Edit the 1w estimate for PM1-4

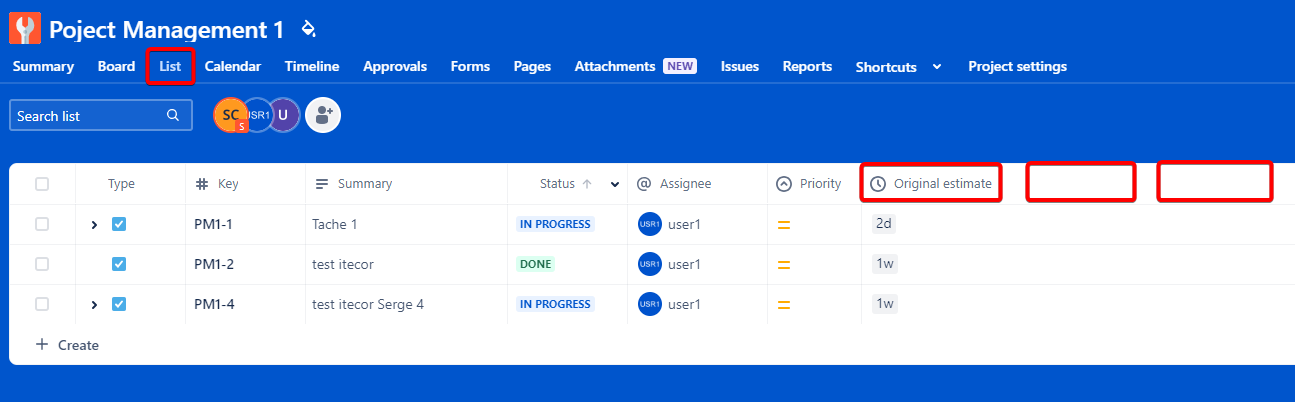(885, 304)
